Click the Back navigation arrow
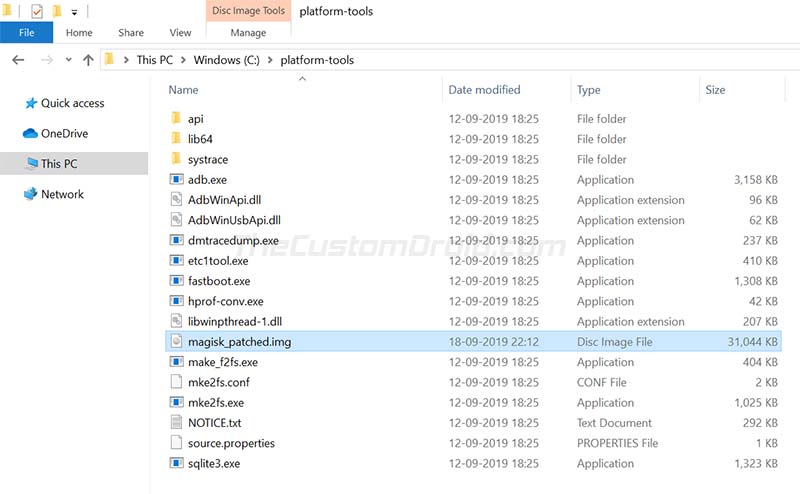 (x=18, y=60)
